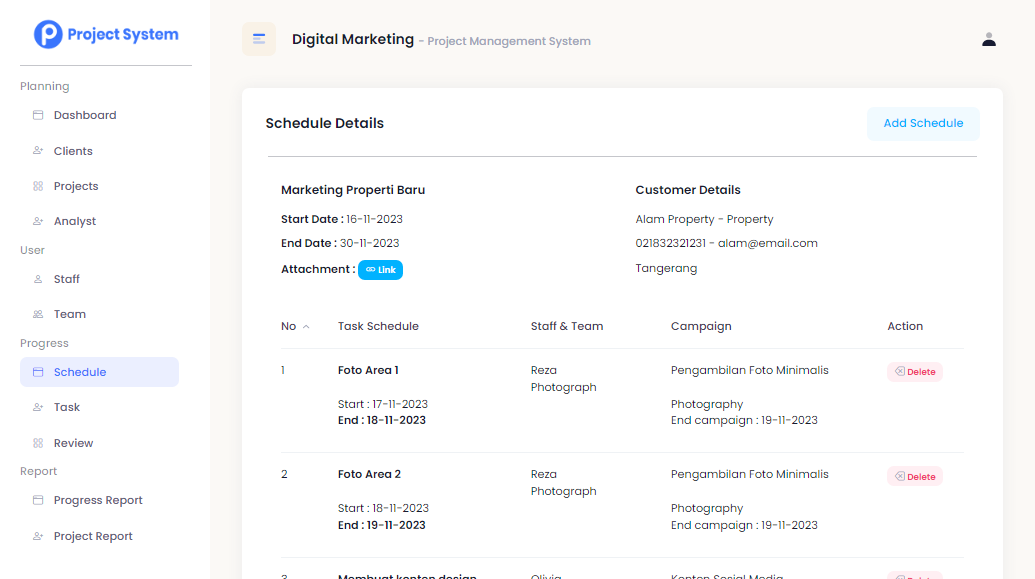Sort by Campaign column header

click(x=701, y=326)
